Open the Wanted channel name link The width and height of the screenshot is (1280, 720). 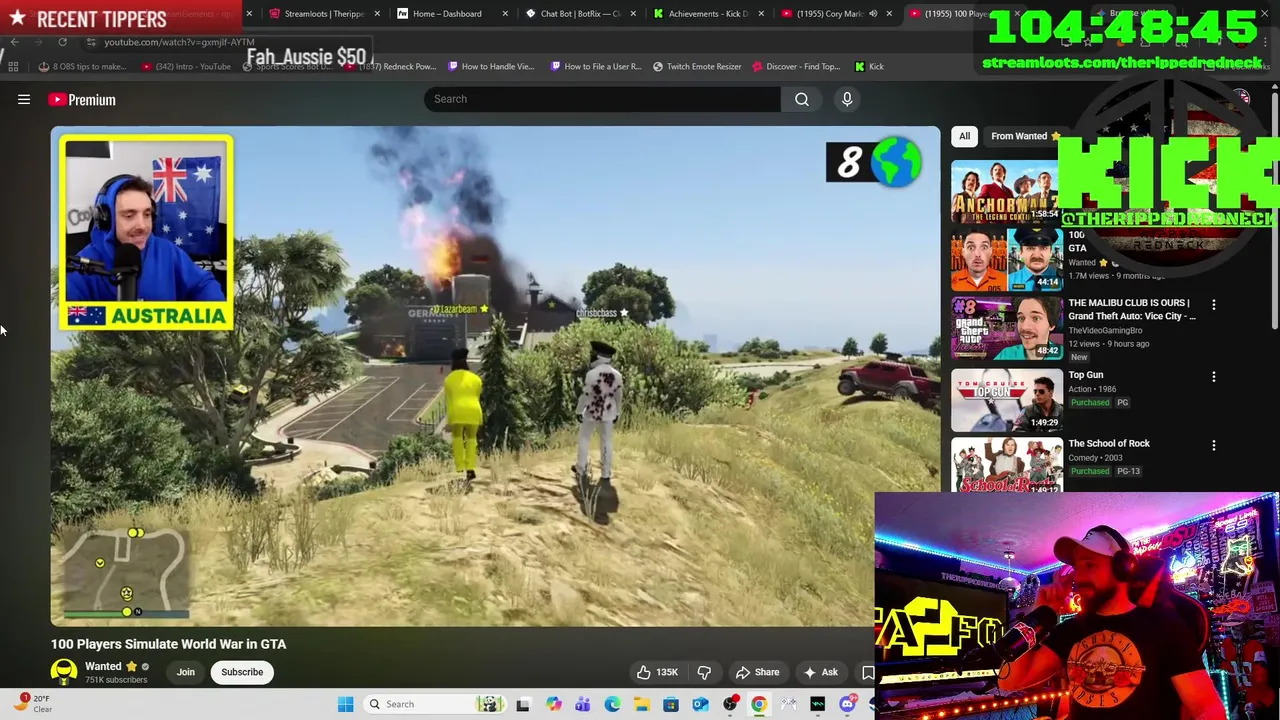click(x=103, y=666)
